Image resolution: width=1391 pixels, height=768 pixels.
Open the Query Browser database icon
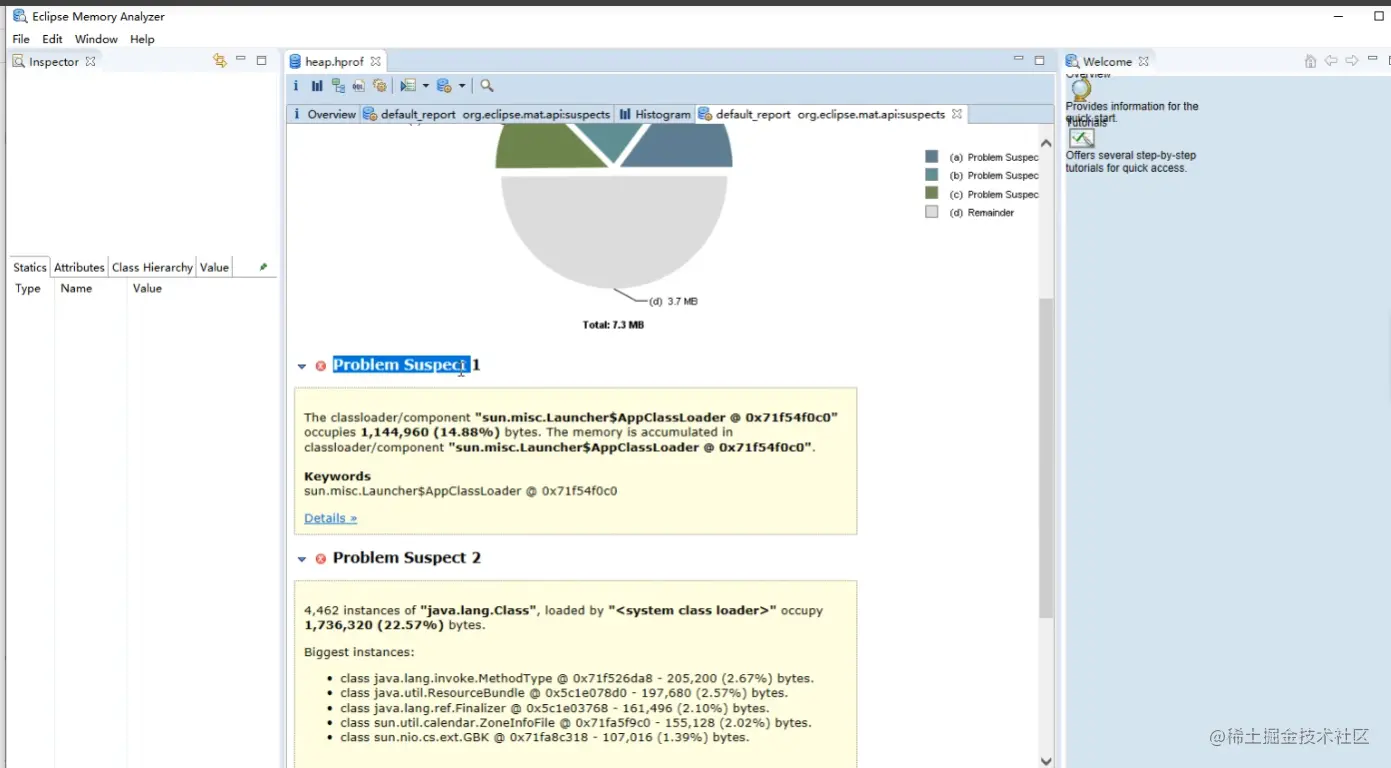pos(445,86)
